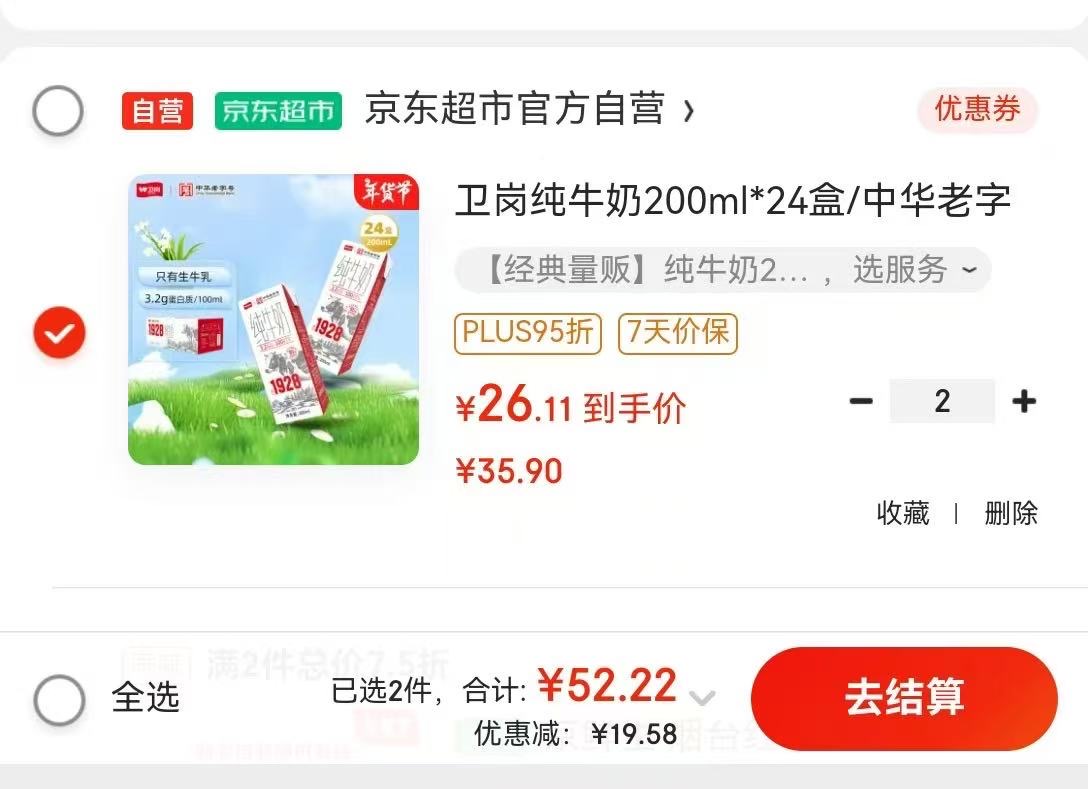Click the green 京东超市 badge
1088x789 pixels.
click(278, 111)
